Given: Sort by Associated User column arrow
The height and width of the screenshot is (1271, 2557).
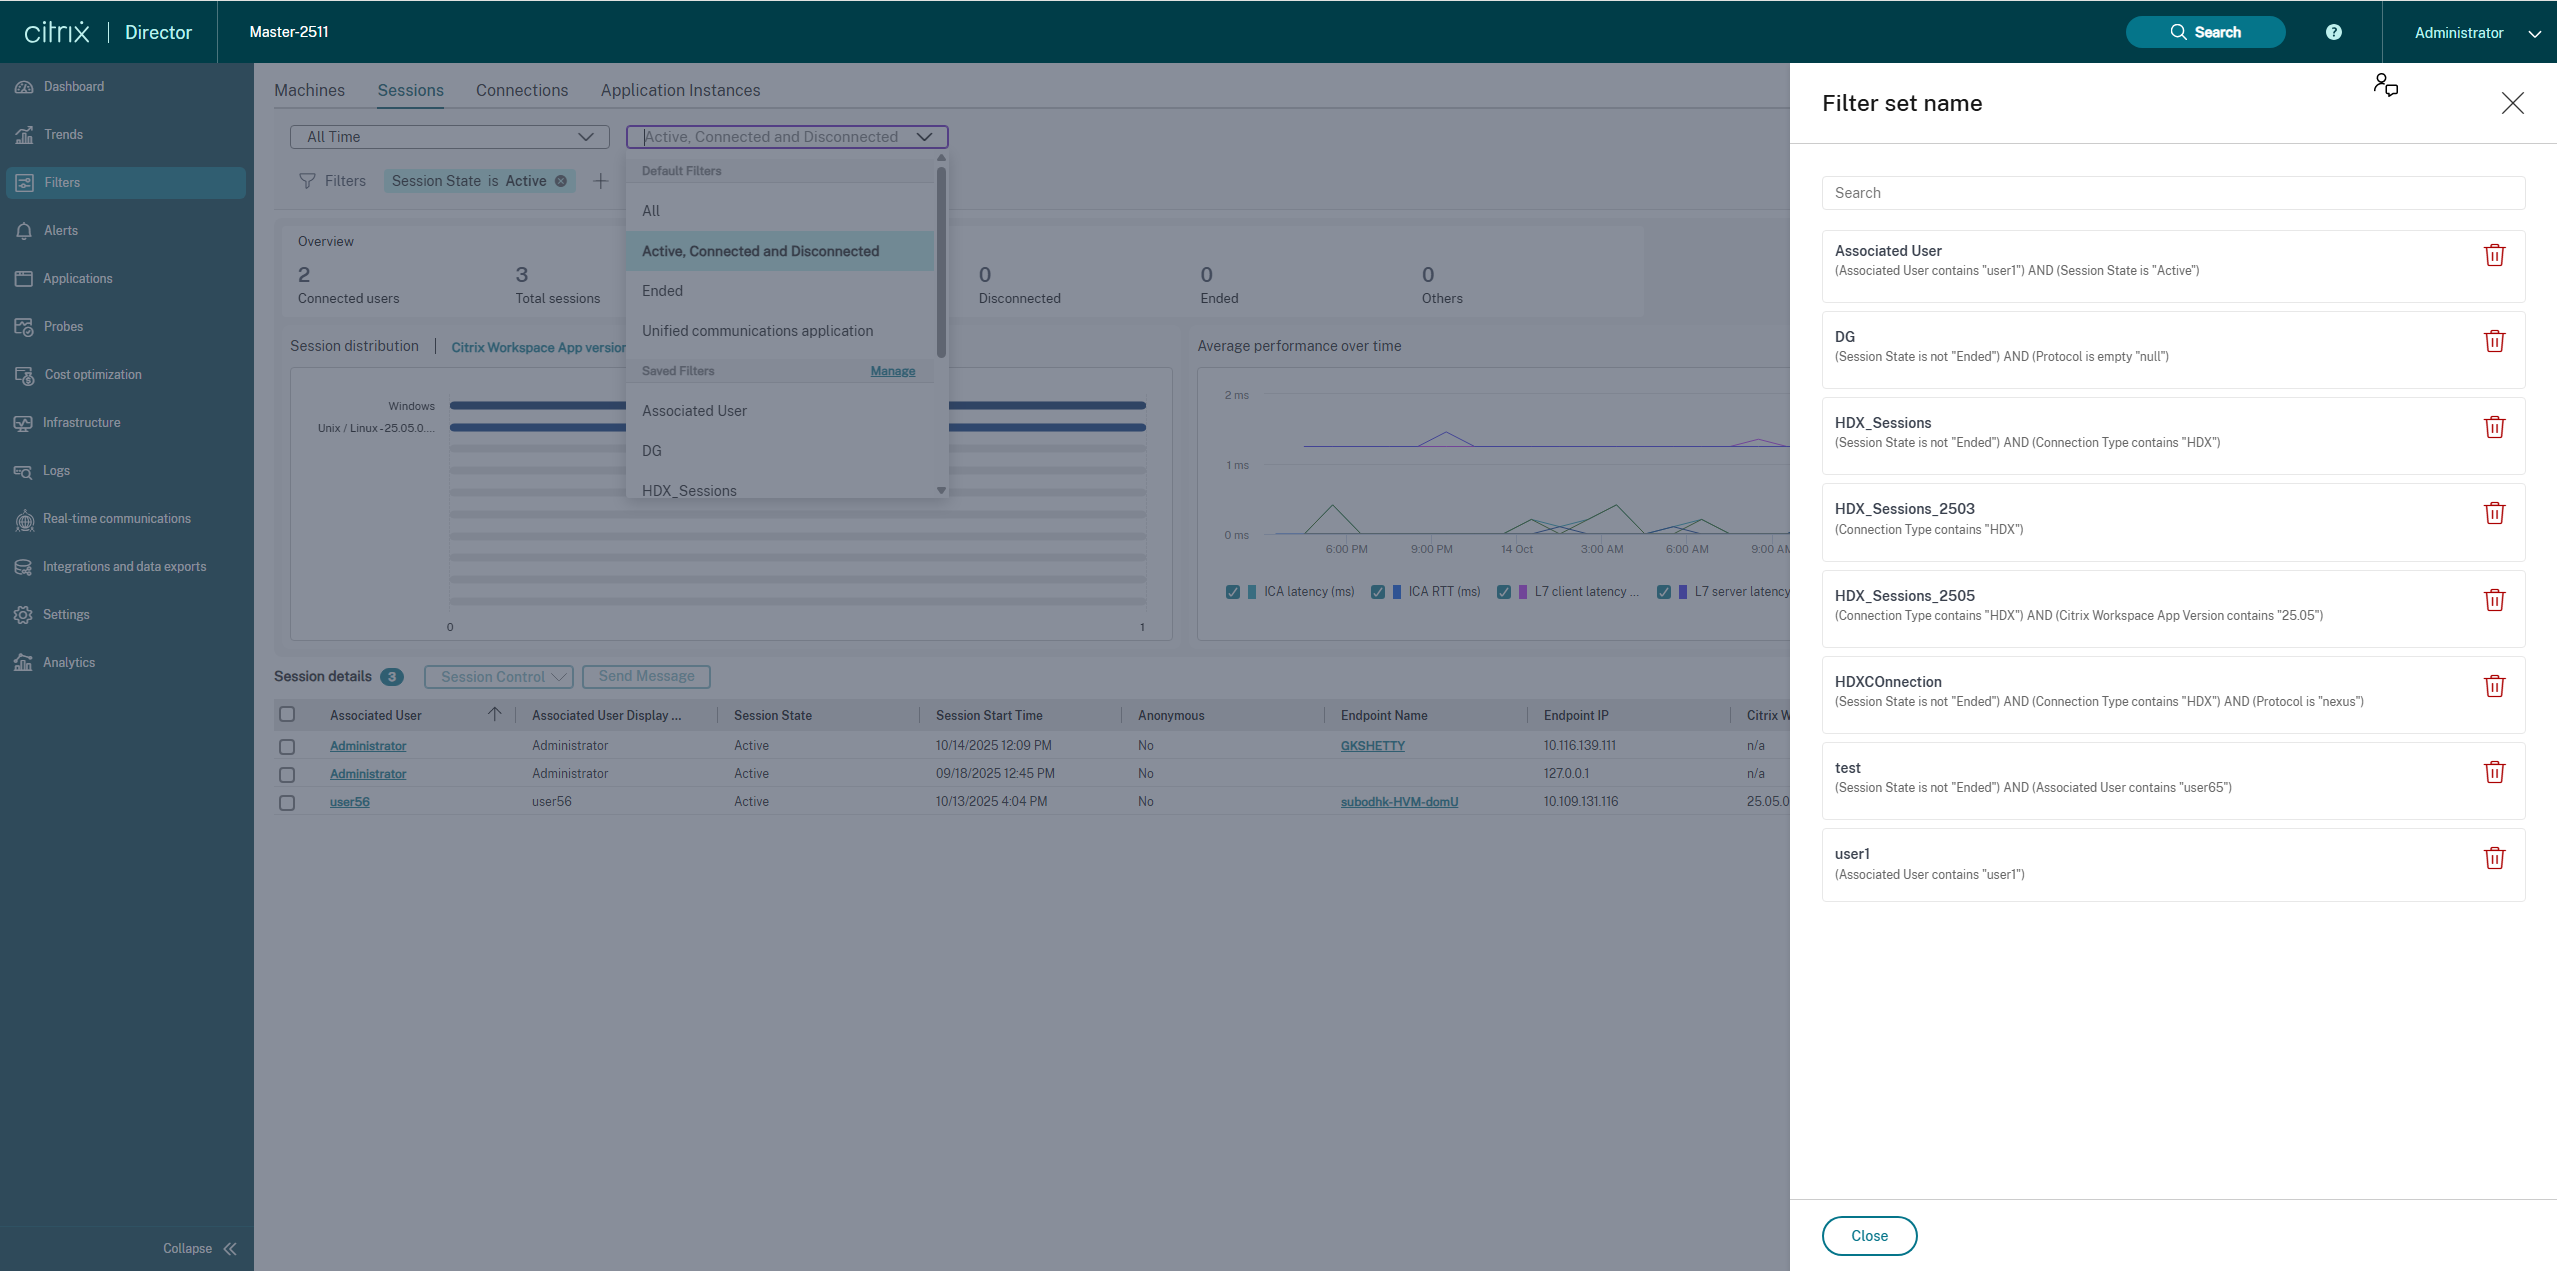Looking at the screenshot, I should 494,714.
